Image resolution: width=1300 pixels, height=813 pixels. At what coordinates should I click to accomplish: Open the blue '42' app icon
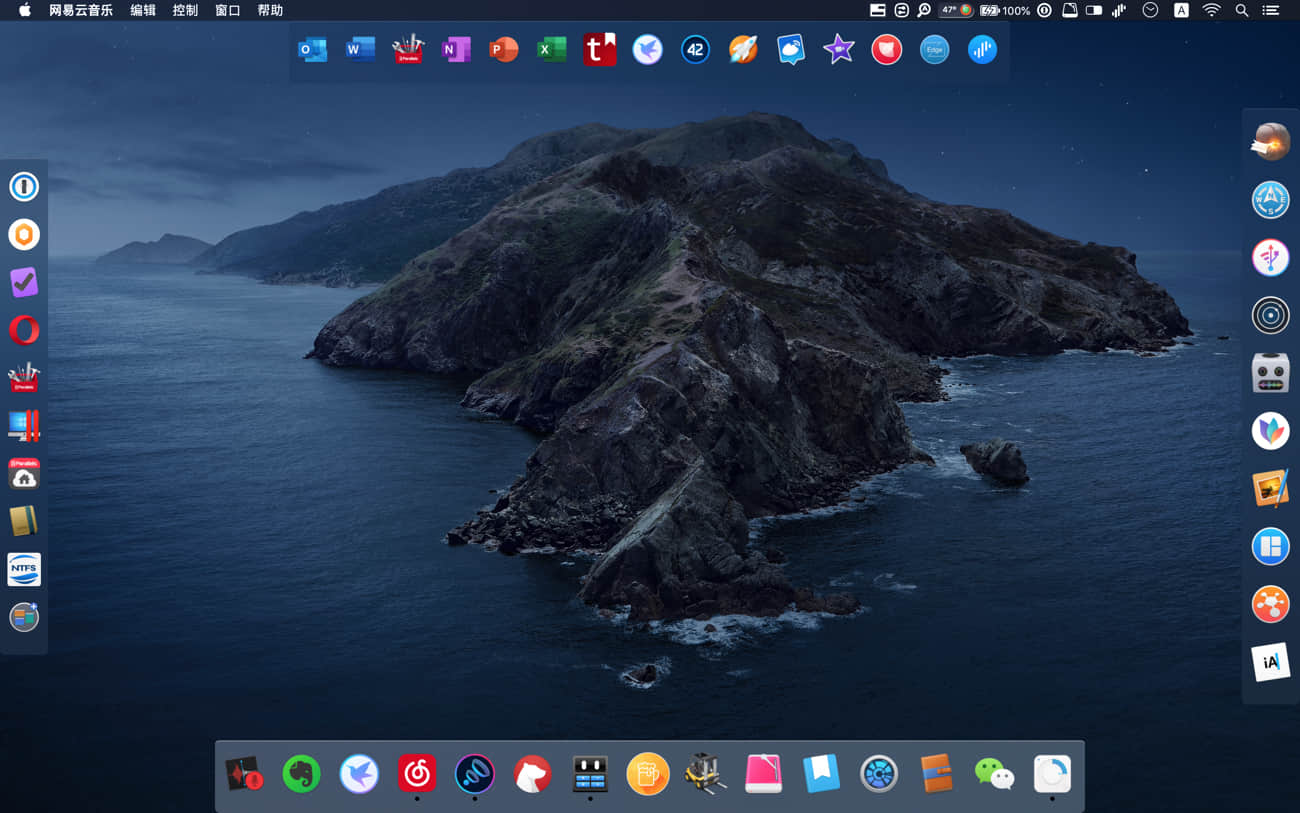(x=695, y=49)
